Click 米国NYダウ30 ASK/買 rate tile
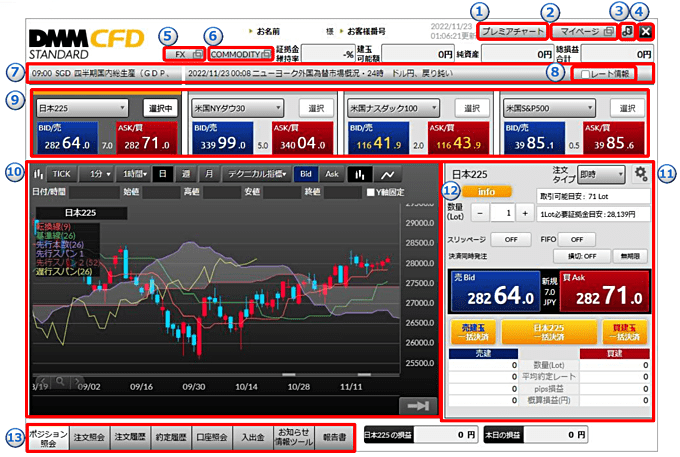 [303, 137]
